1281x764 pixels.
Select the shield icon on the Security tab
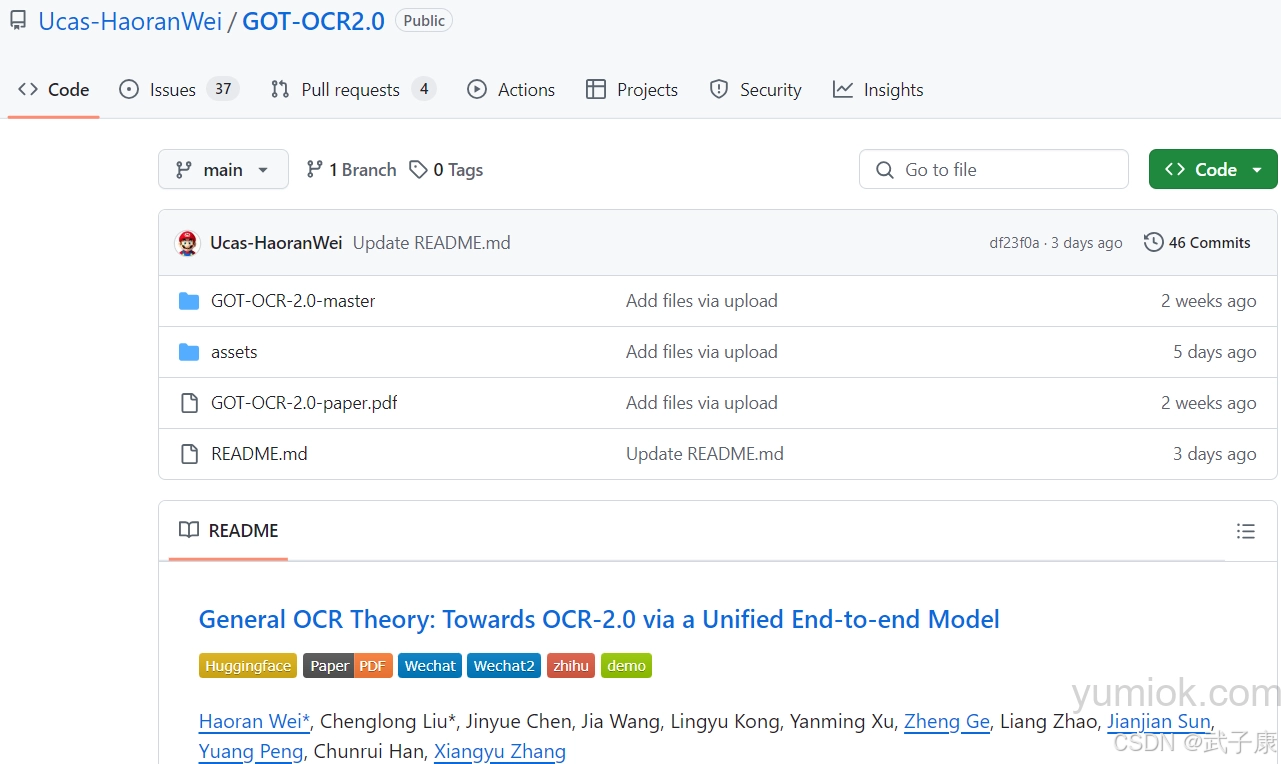click(719, 89)
